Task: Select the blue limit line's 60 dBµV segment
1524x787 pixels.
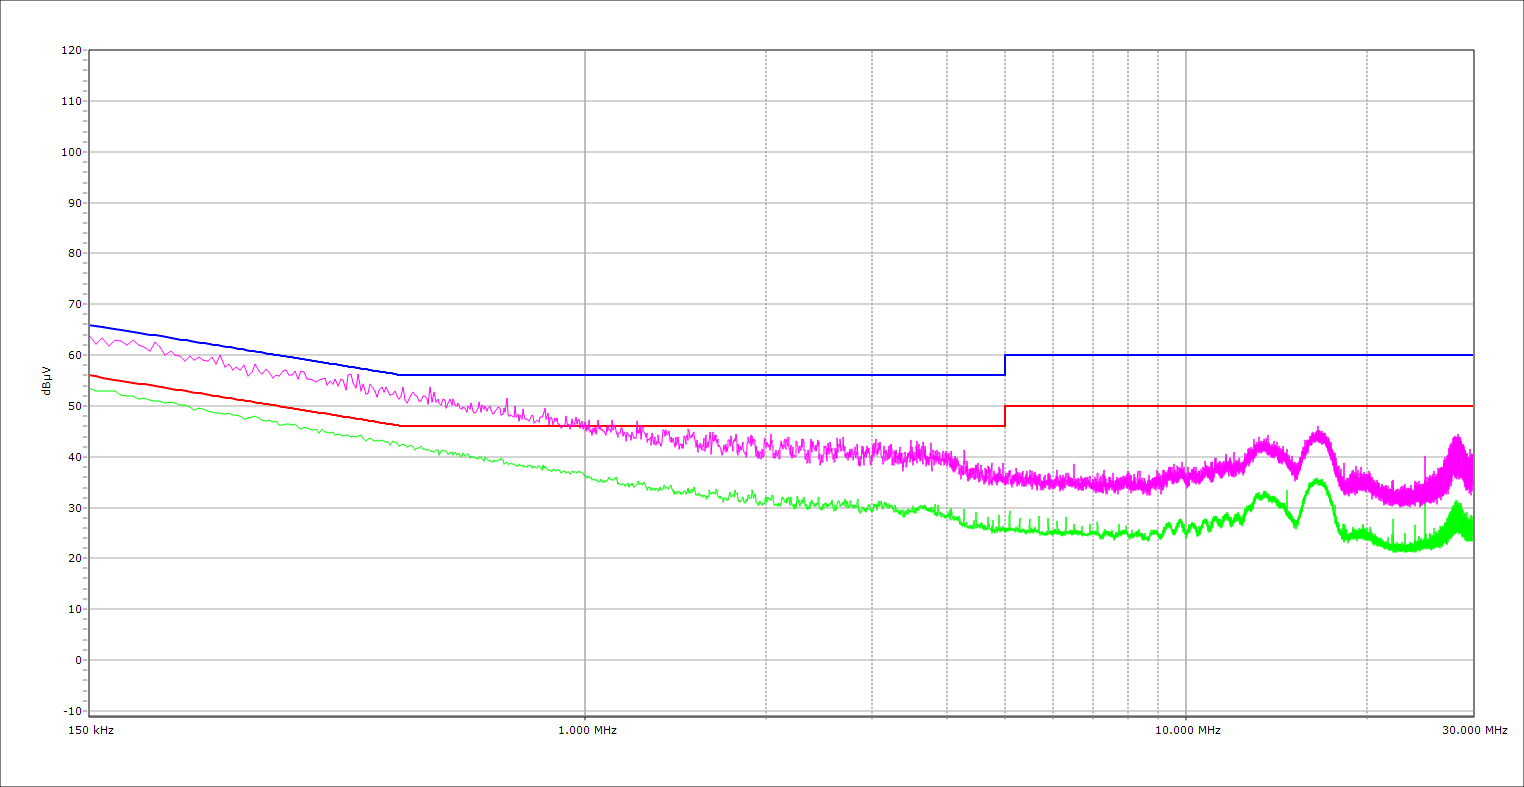Action: (1240, 355)
